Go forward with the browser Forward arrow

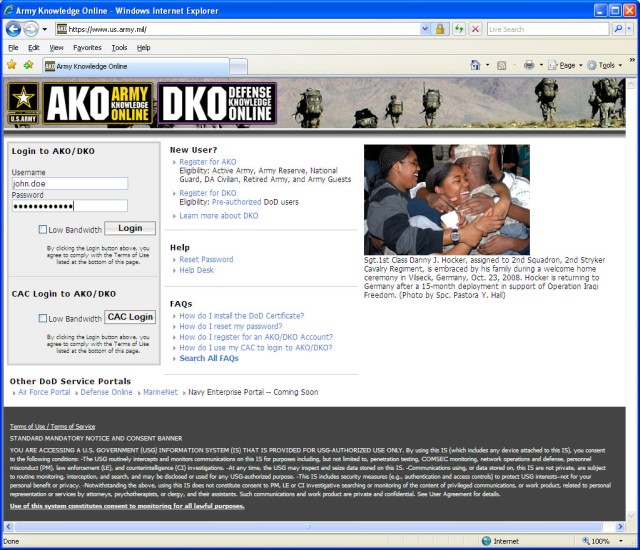pos(30,29)
